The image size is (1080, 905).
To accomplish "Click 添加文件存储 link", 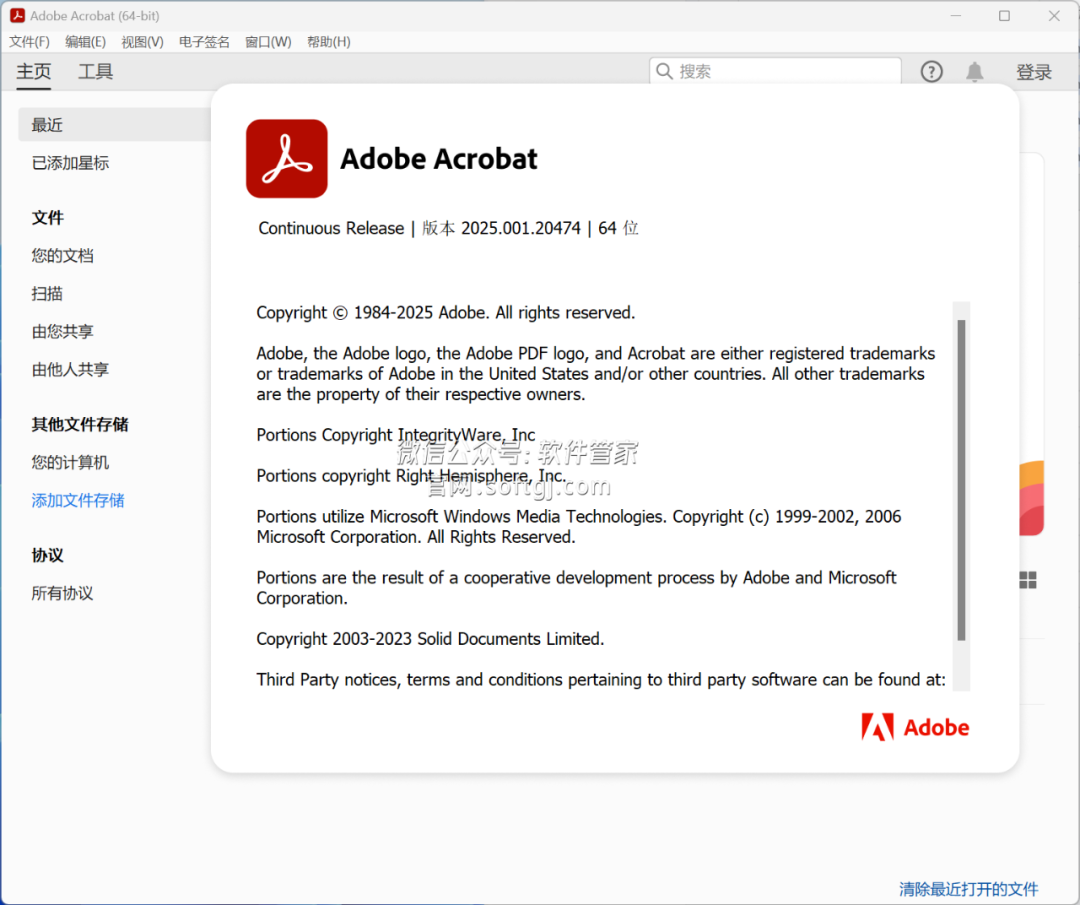I will point(78,500).
